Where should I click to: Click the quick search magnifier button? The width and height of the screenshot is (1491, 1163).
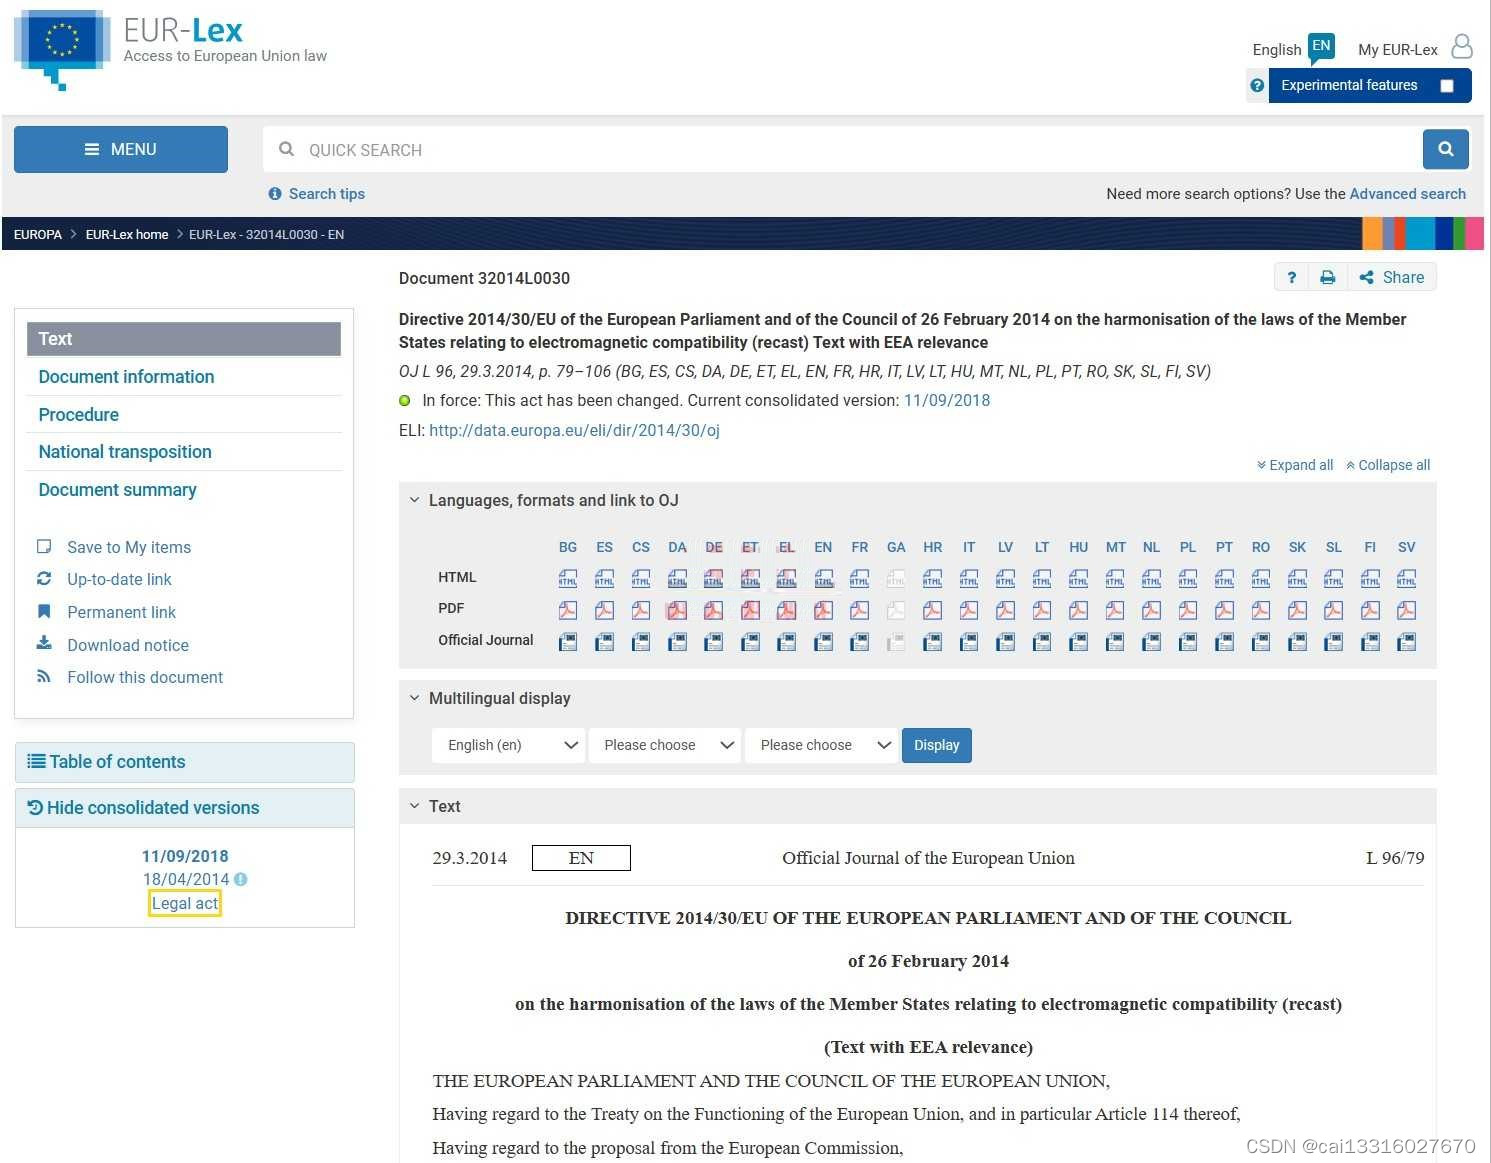[1446, 149]
